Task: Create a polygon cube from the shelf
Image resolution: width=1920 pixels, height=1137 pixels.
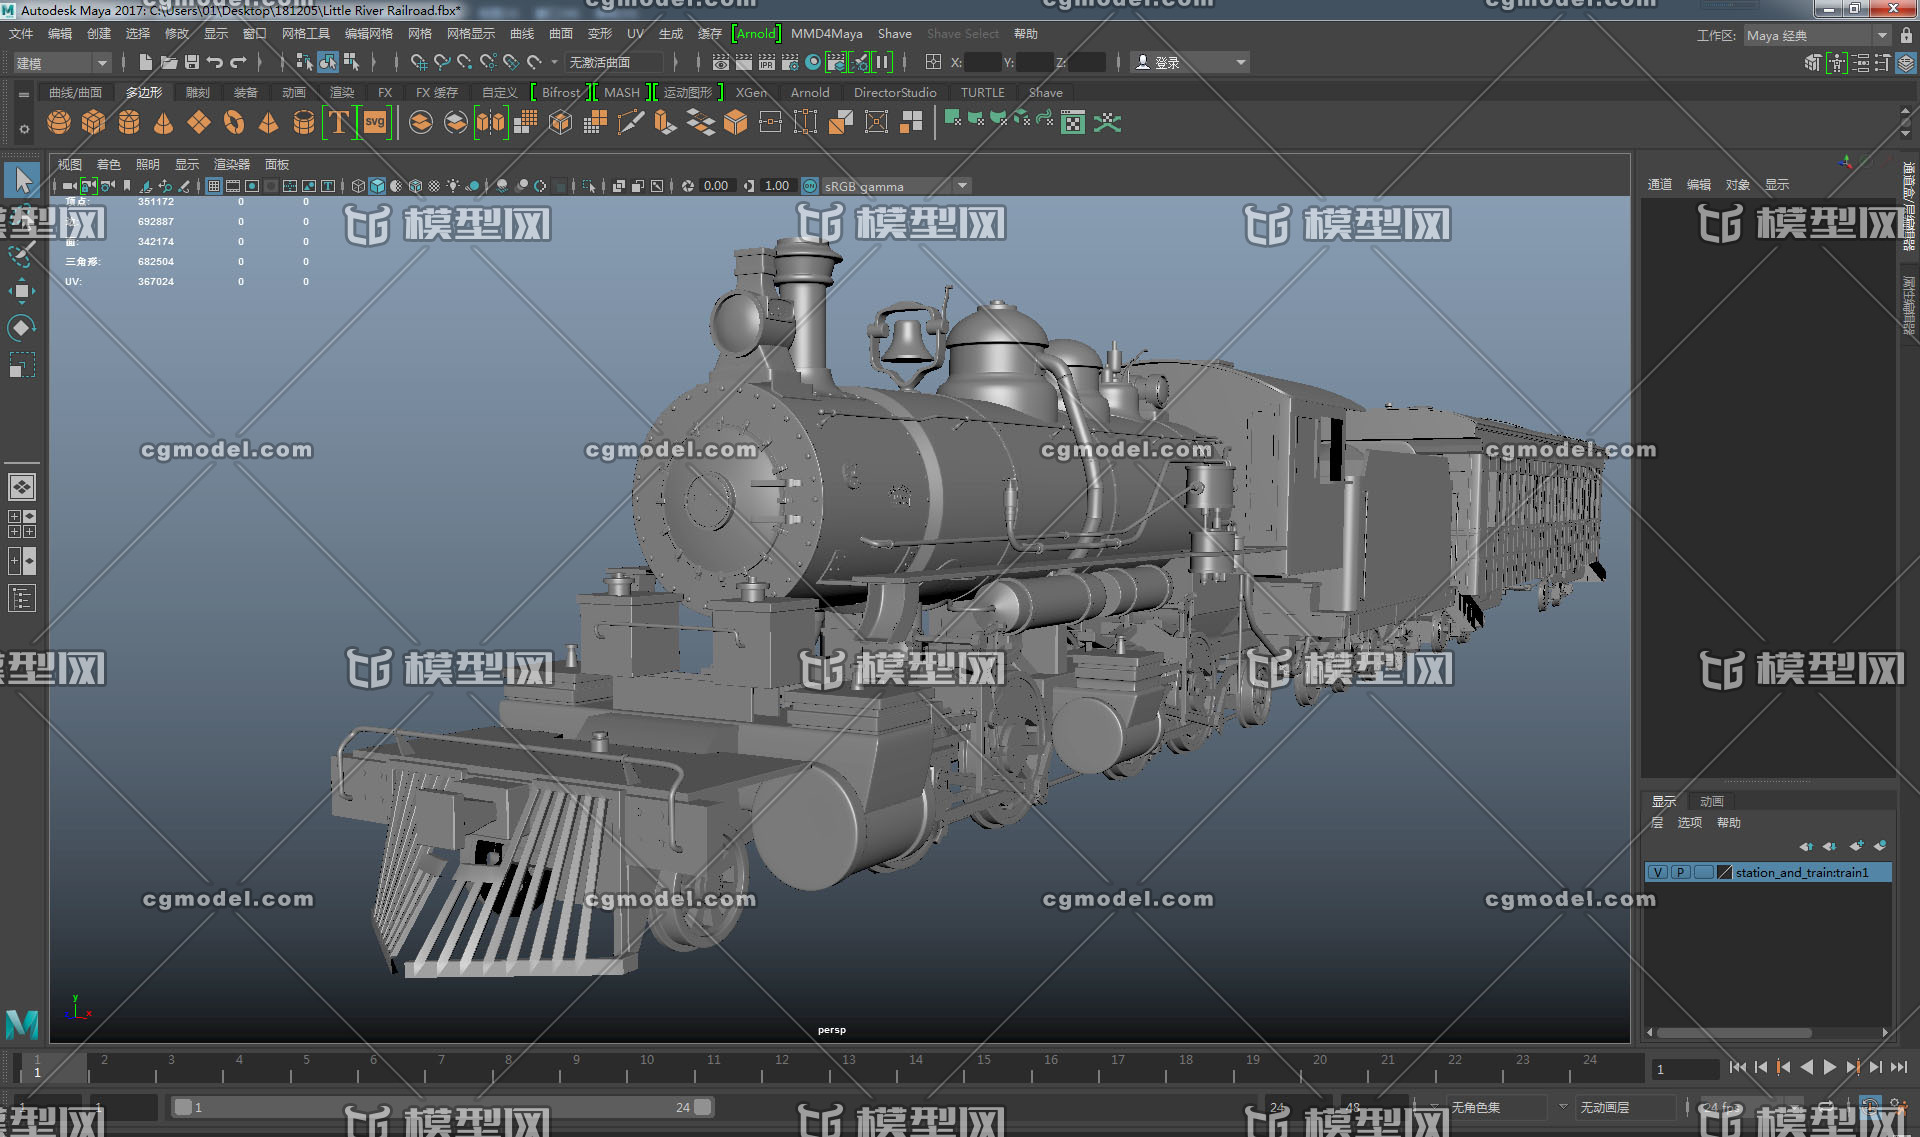Action: pos(94,123)
